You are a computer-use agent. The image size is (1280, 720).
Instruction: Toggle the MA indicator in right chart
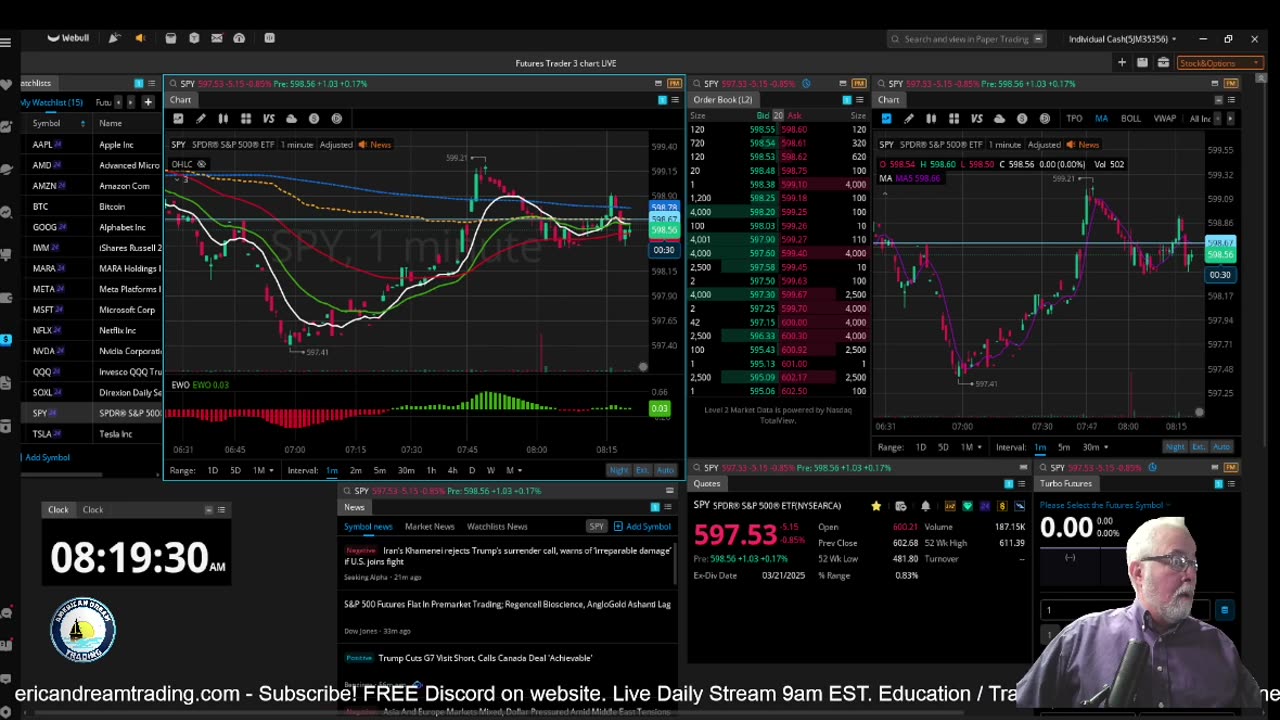[x=1101, y=119]
